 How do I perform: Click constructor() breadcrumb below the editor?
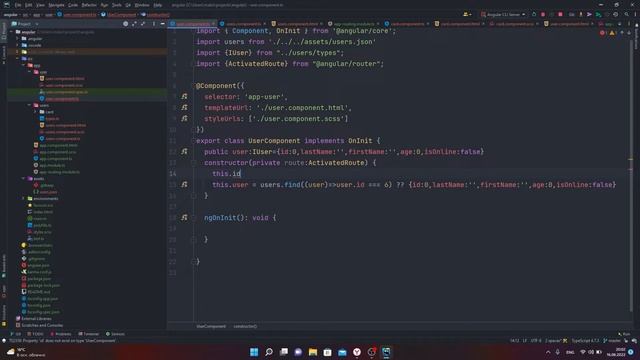245,327
